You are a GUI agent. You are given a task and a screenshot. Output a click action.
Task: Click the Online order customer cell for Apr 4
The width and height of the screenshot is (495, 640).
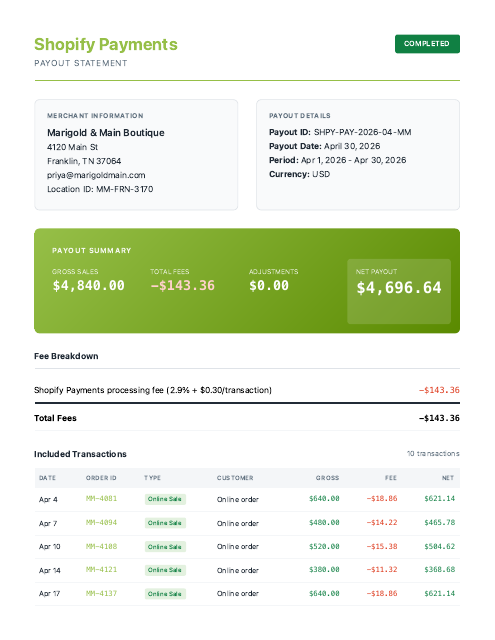click(238, 499)
